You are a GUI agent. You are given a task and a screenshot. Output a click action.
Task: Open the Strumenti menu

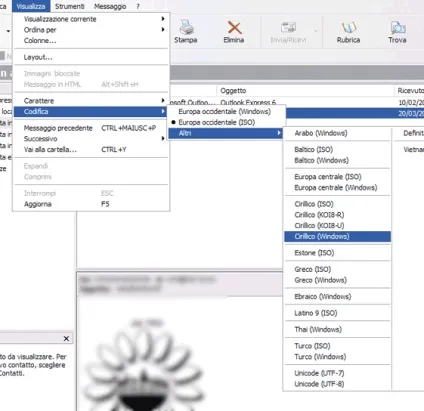coord(70,6)
